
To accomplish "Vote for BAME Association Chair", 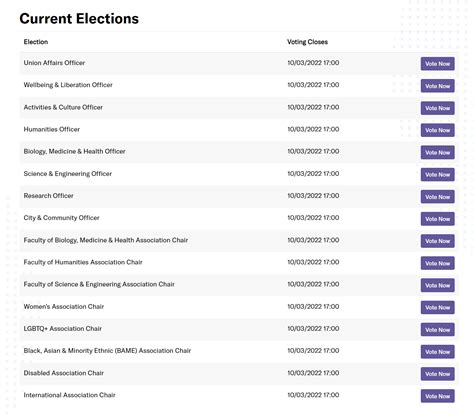I will click(437, 352).
